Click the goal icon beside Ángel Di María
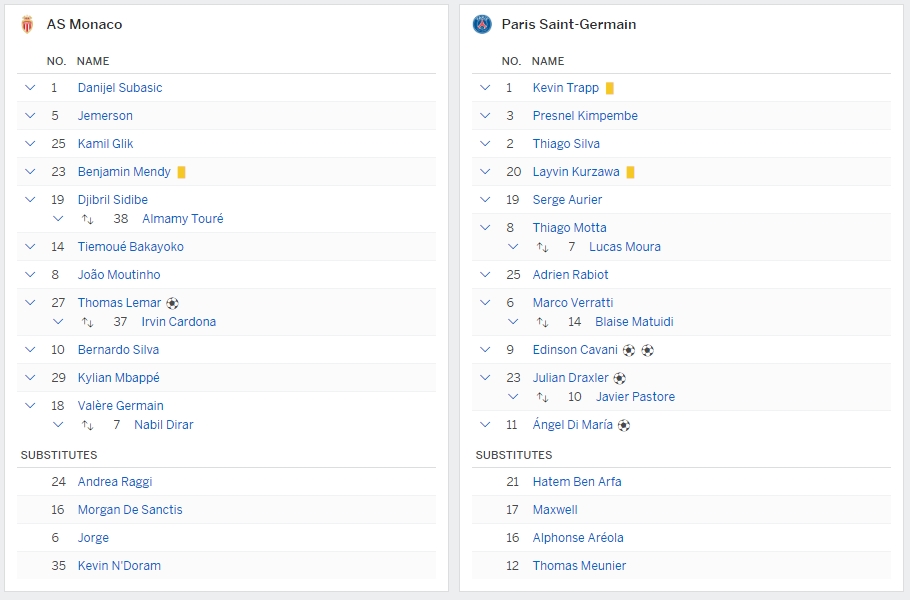Image resolution: width=910 pixels, height=600 pixels. click(x=624, y=425)
